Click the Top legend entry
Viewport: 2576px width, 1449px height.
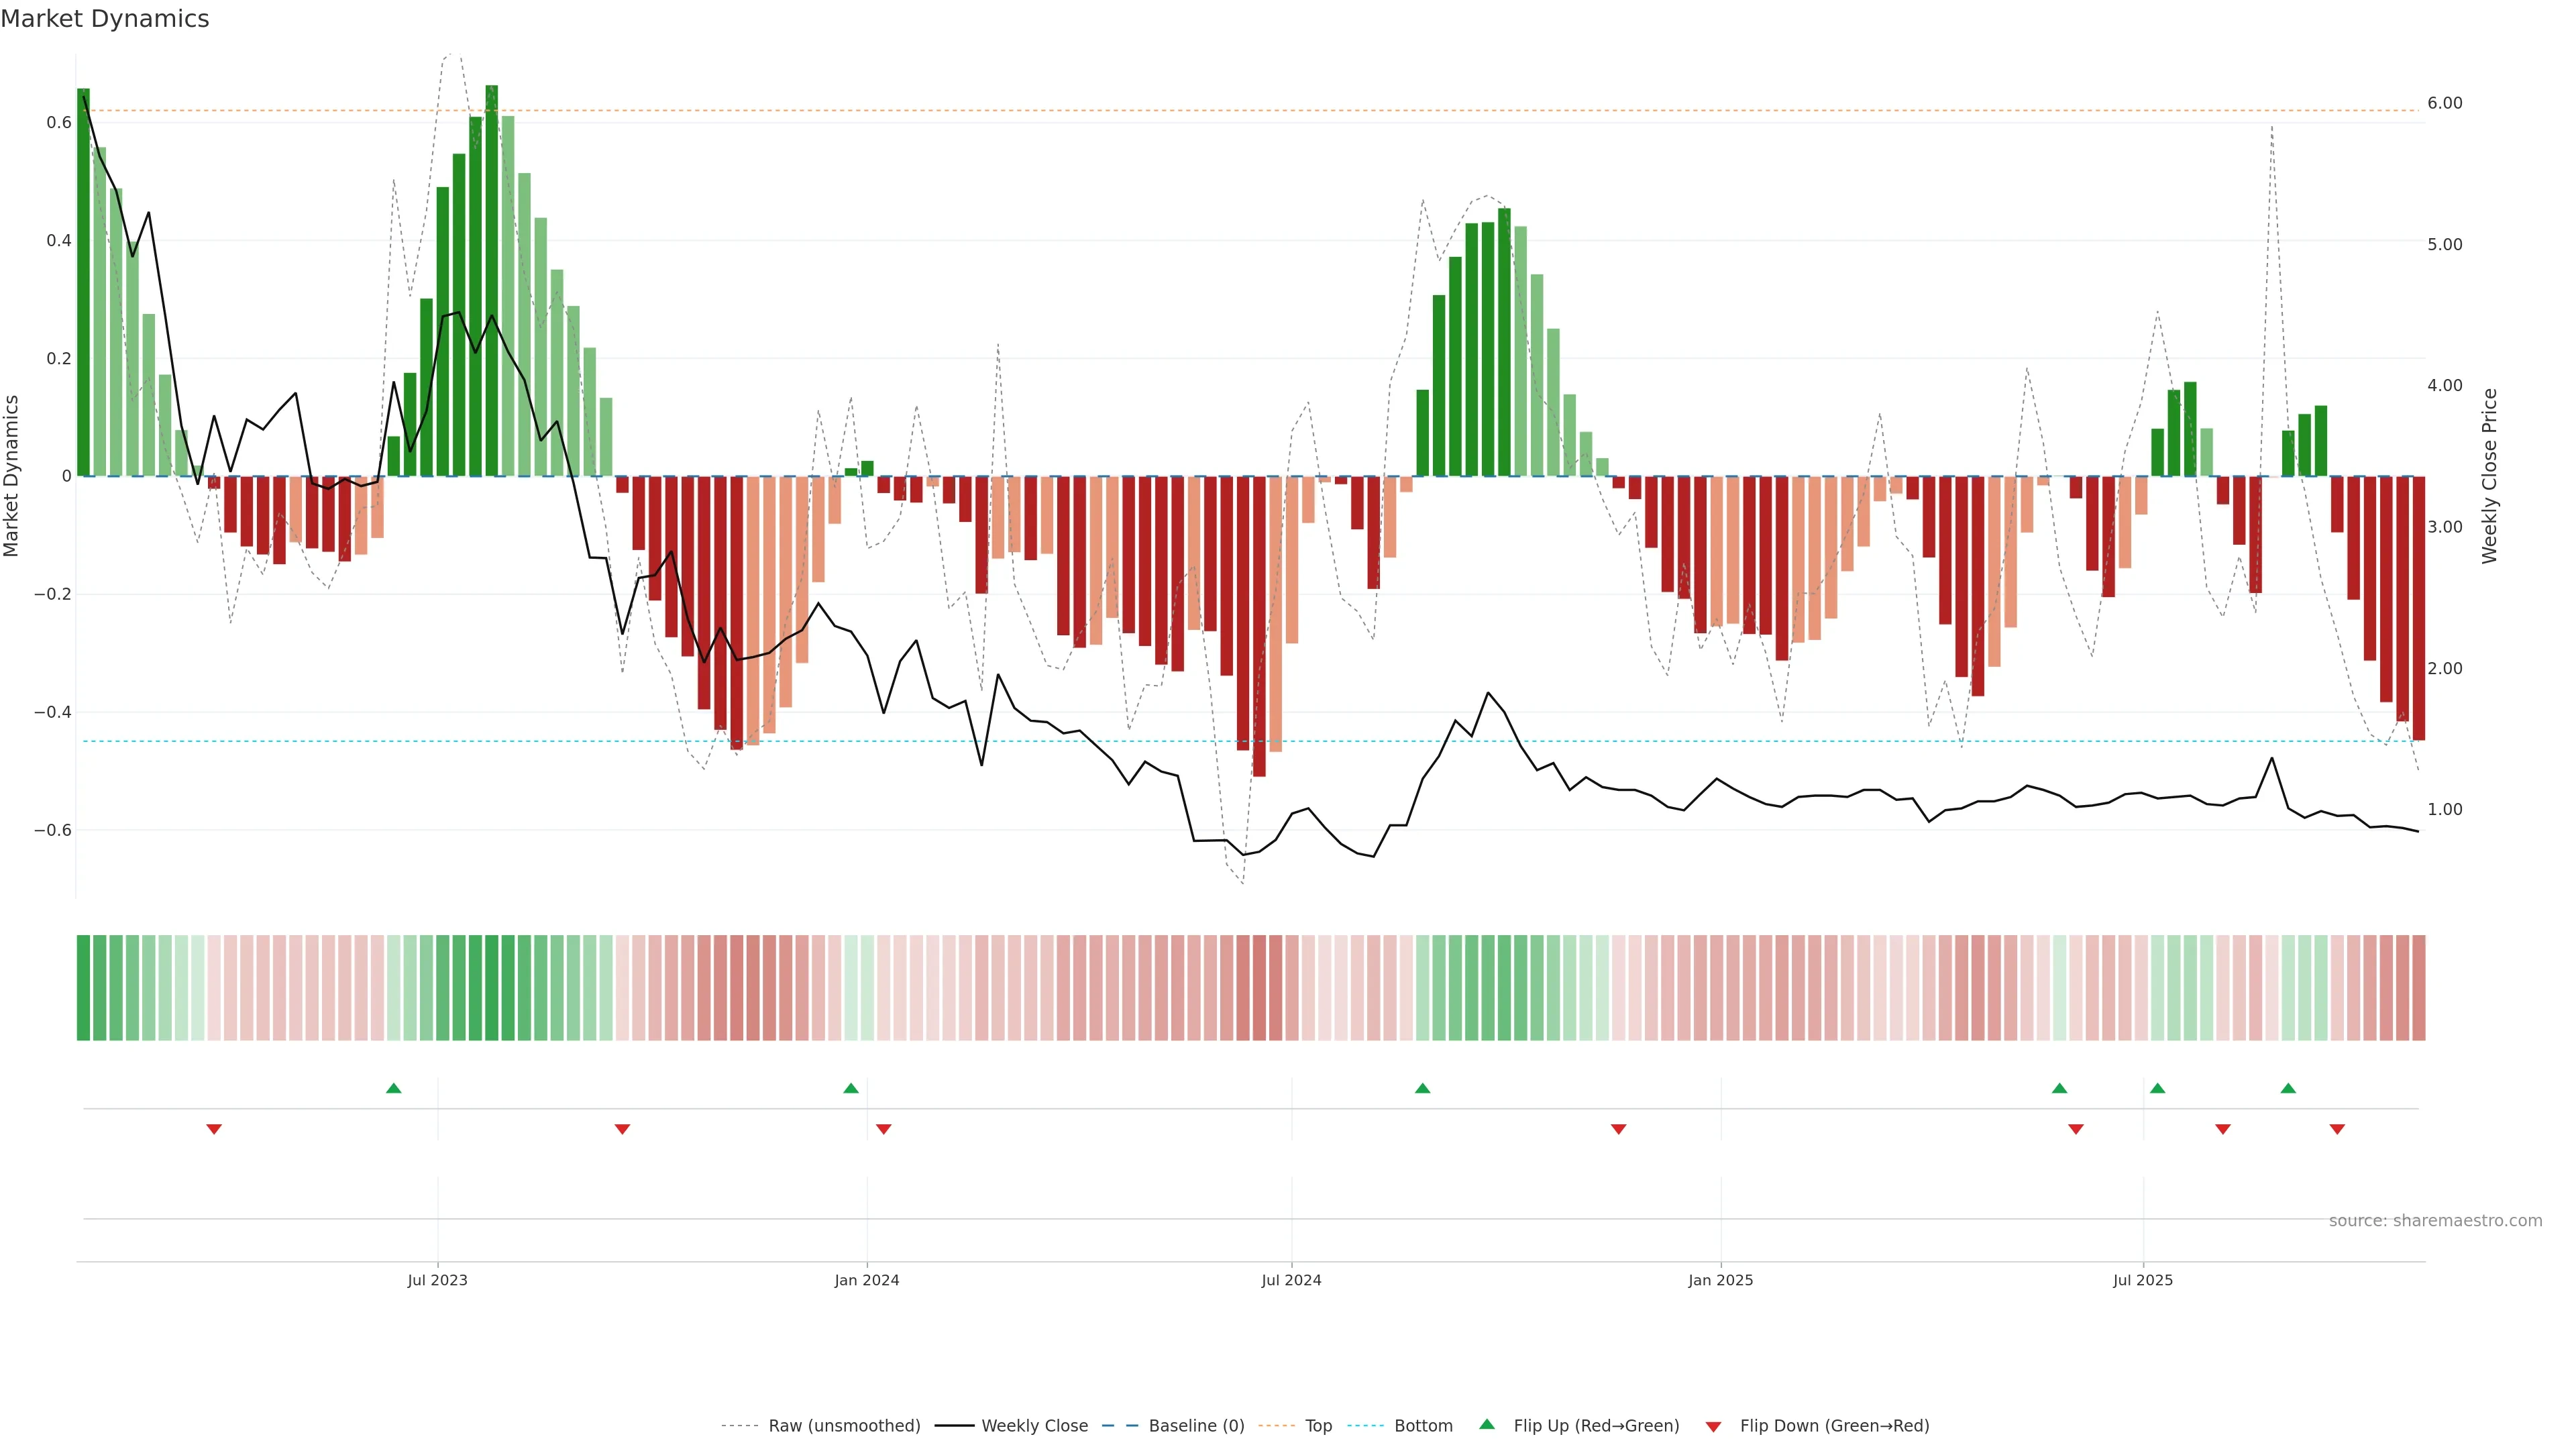point(1318,1426)
